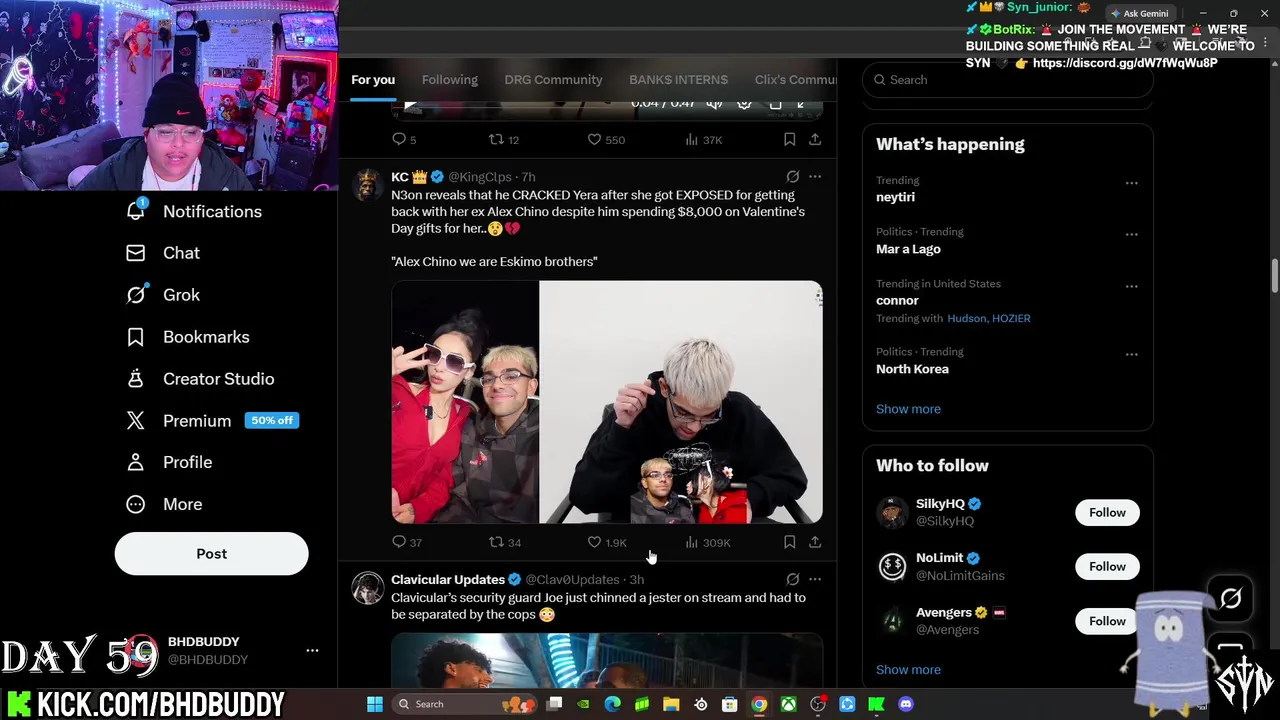The height and width of the screenshot is (720, 1280).
Task: Open the floating Grok button
Action: pyautogui.click(x=1231, y=598)
